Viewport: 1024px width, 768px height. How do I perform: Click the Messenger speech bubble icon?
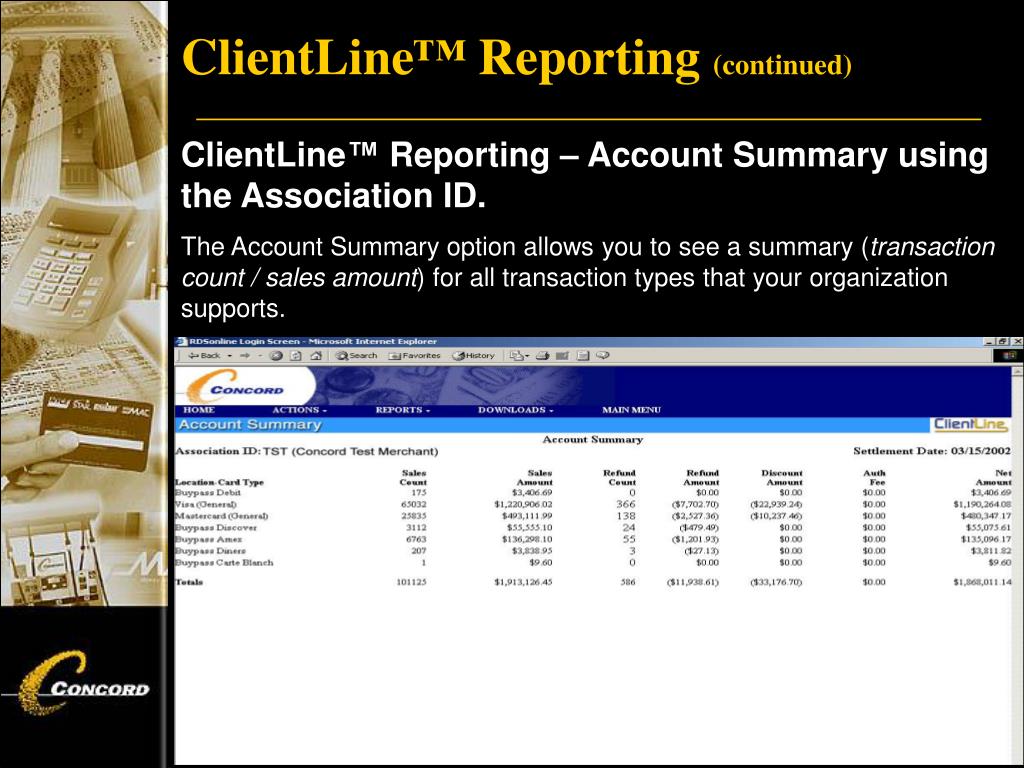coord(603,355)
